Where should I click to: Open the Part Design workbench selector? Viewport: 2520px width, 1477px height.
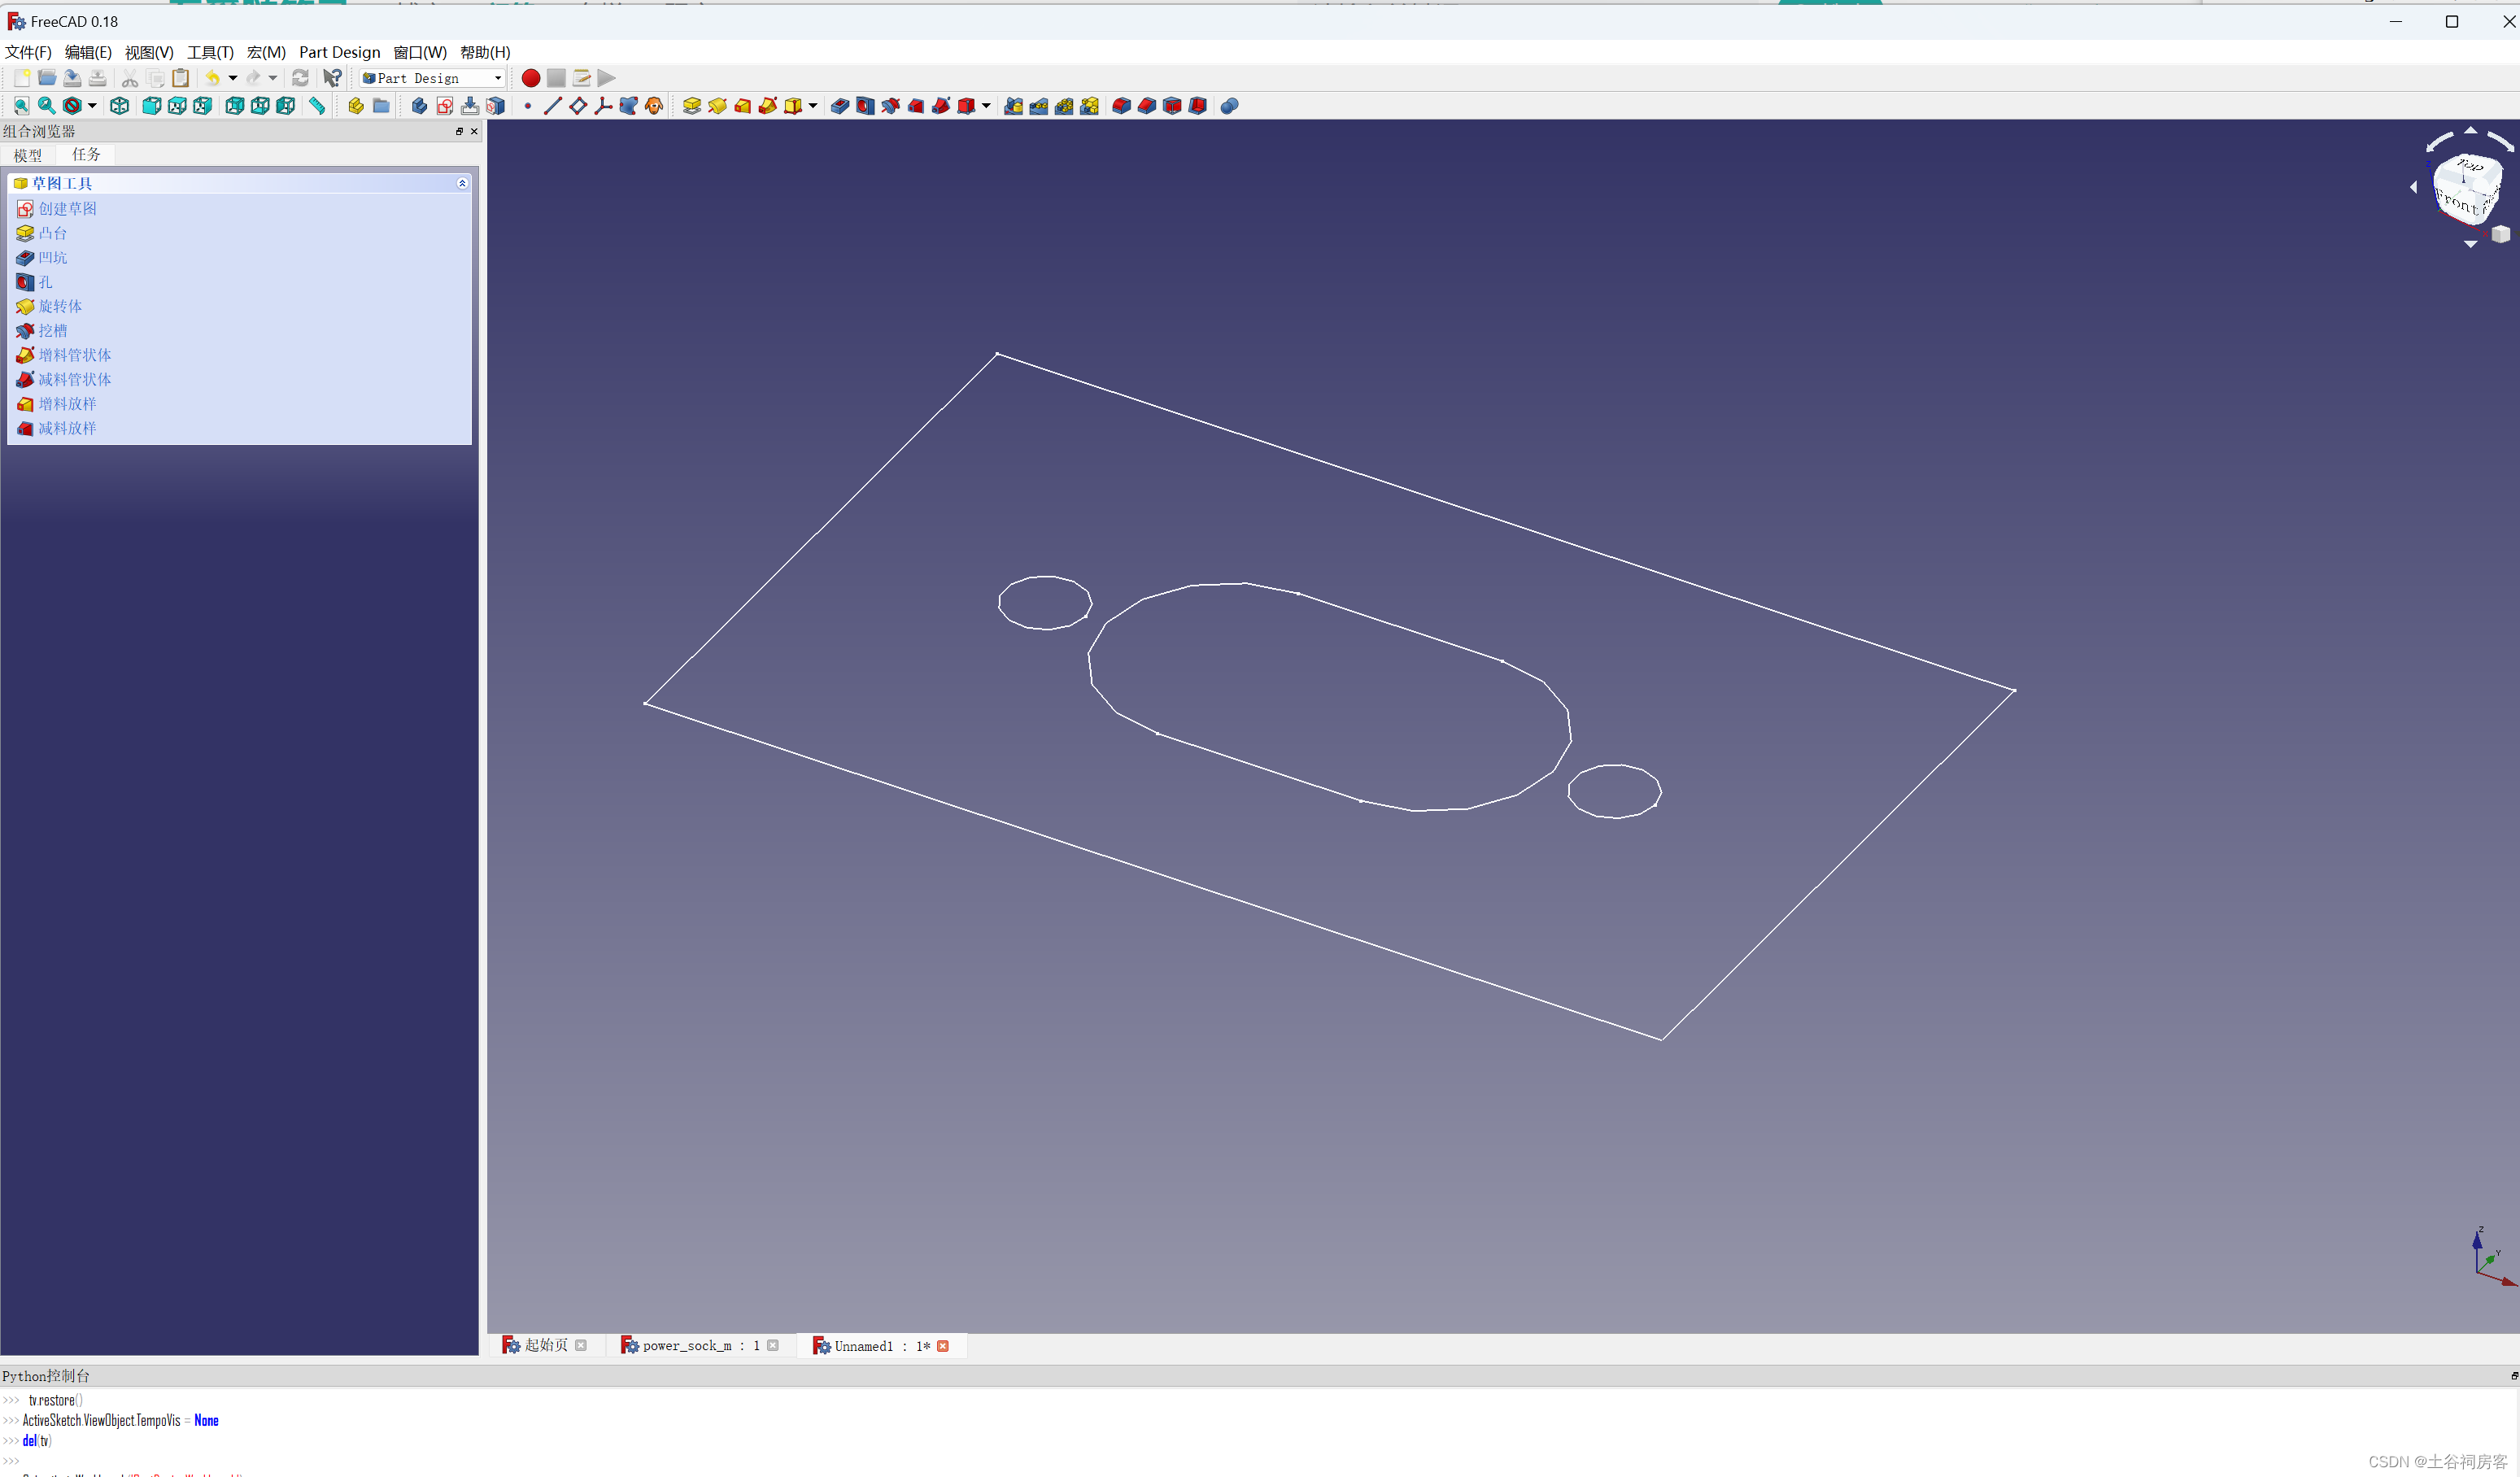[x=432, y=78]
